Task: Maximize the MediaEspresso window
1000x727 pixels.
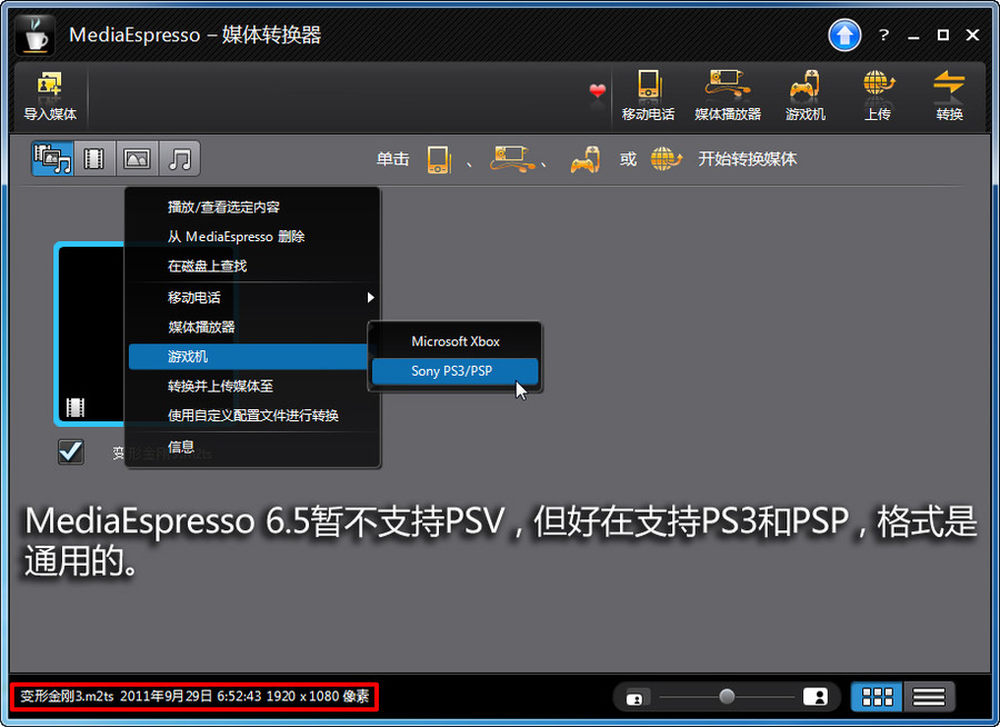Action: pos(943,35)
